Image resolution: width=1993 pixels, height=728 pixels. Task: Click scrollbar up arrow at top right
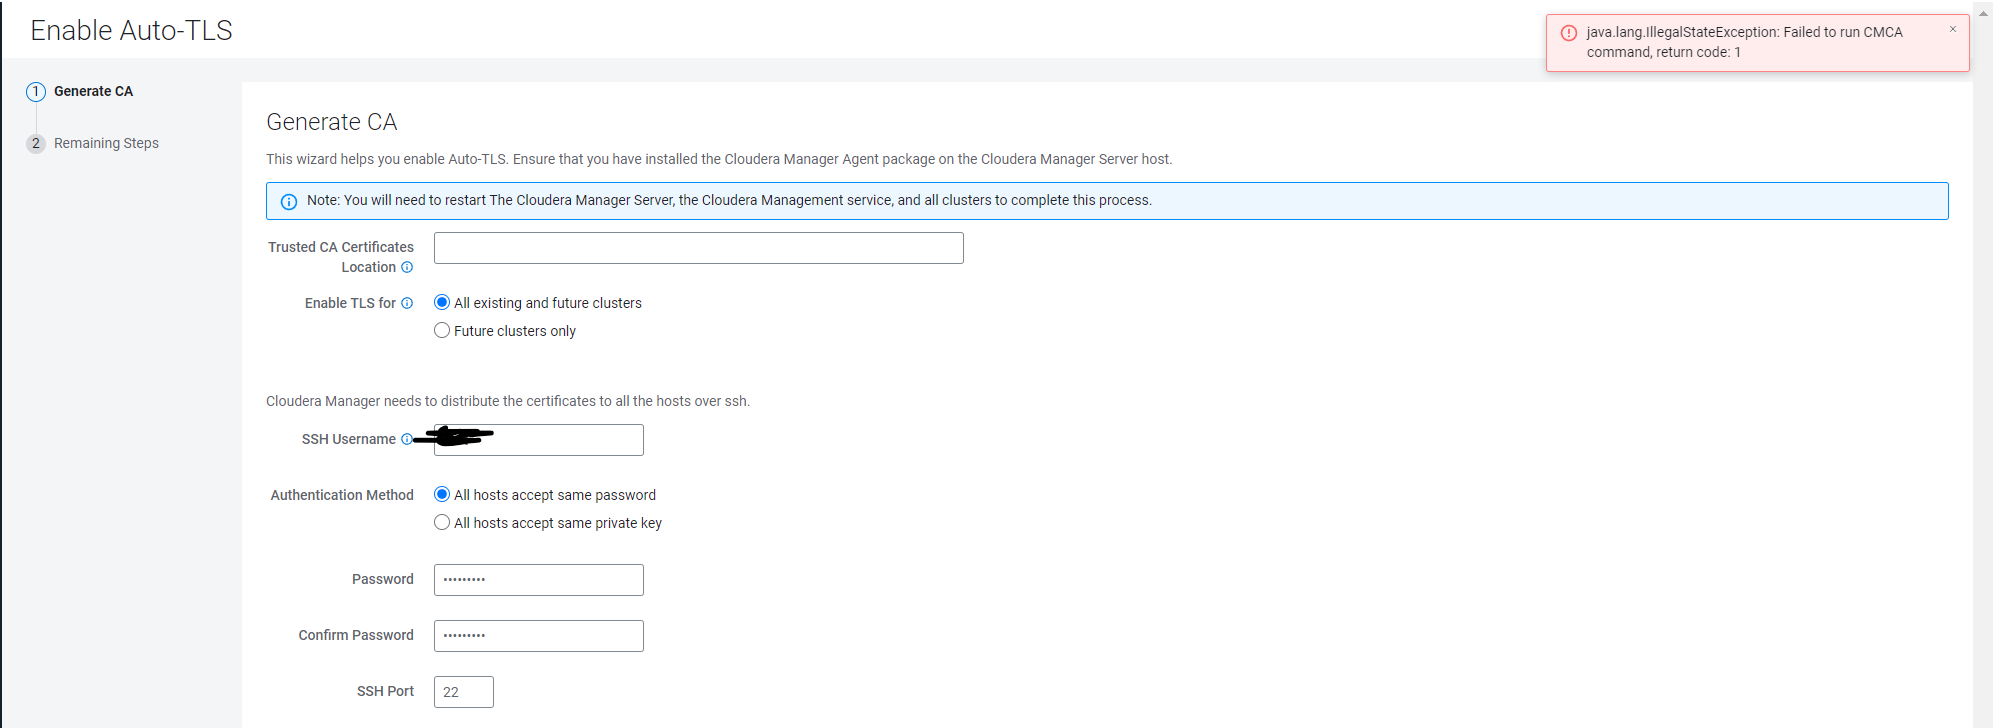[1983, 13]
